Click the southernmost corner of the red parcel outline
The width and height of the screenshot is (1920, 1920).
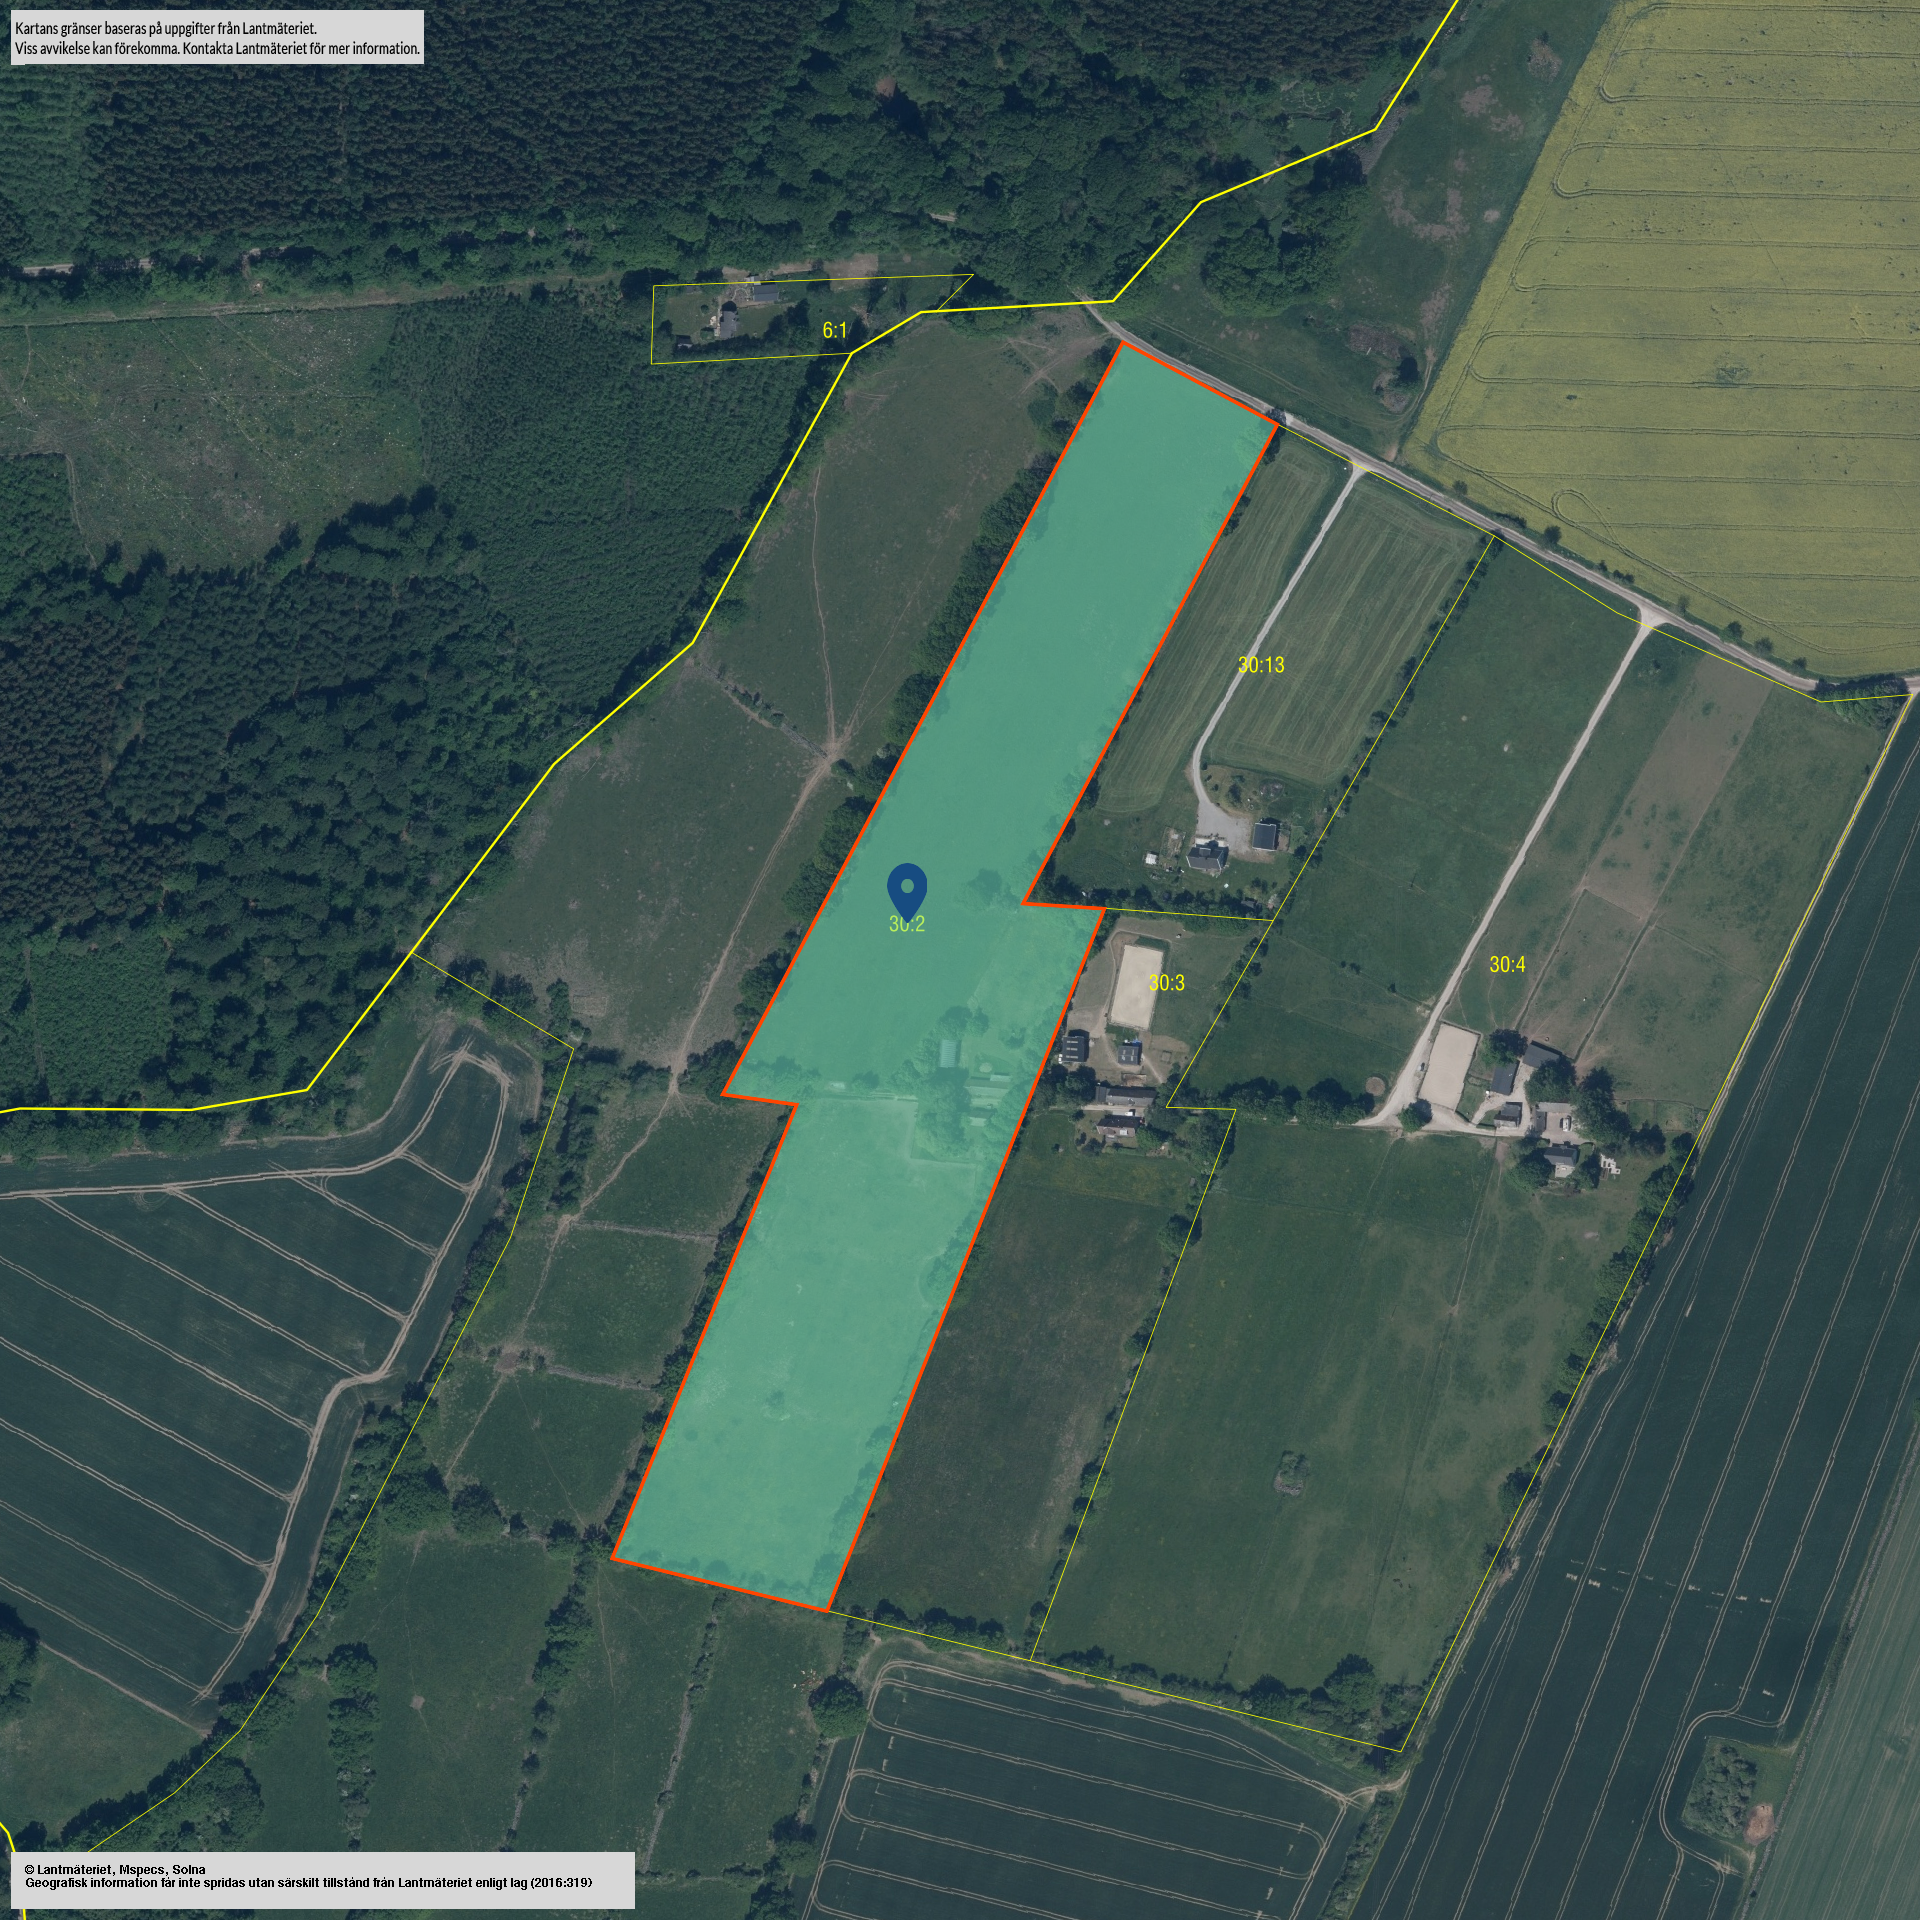click(828, 1610)
